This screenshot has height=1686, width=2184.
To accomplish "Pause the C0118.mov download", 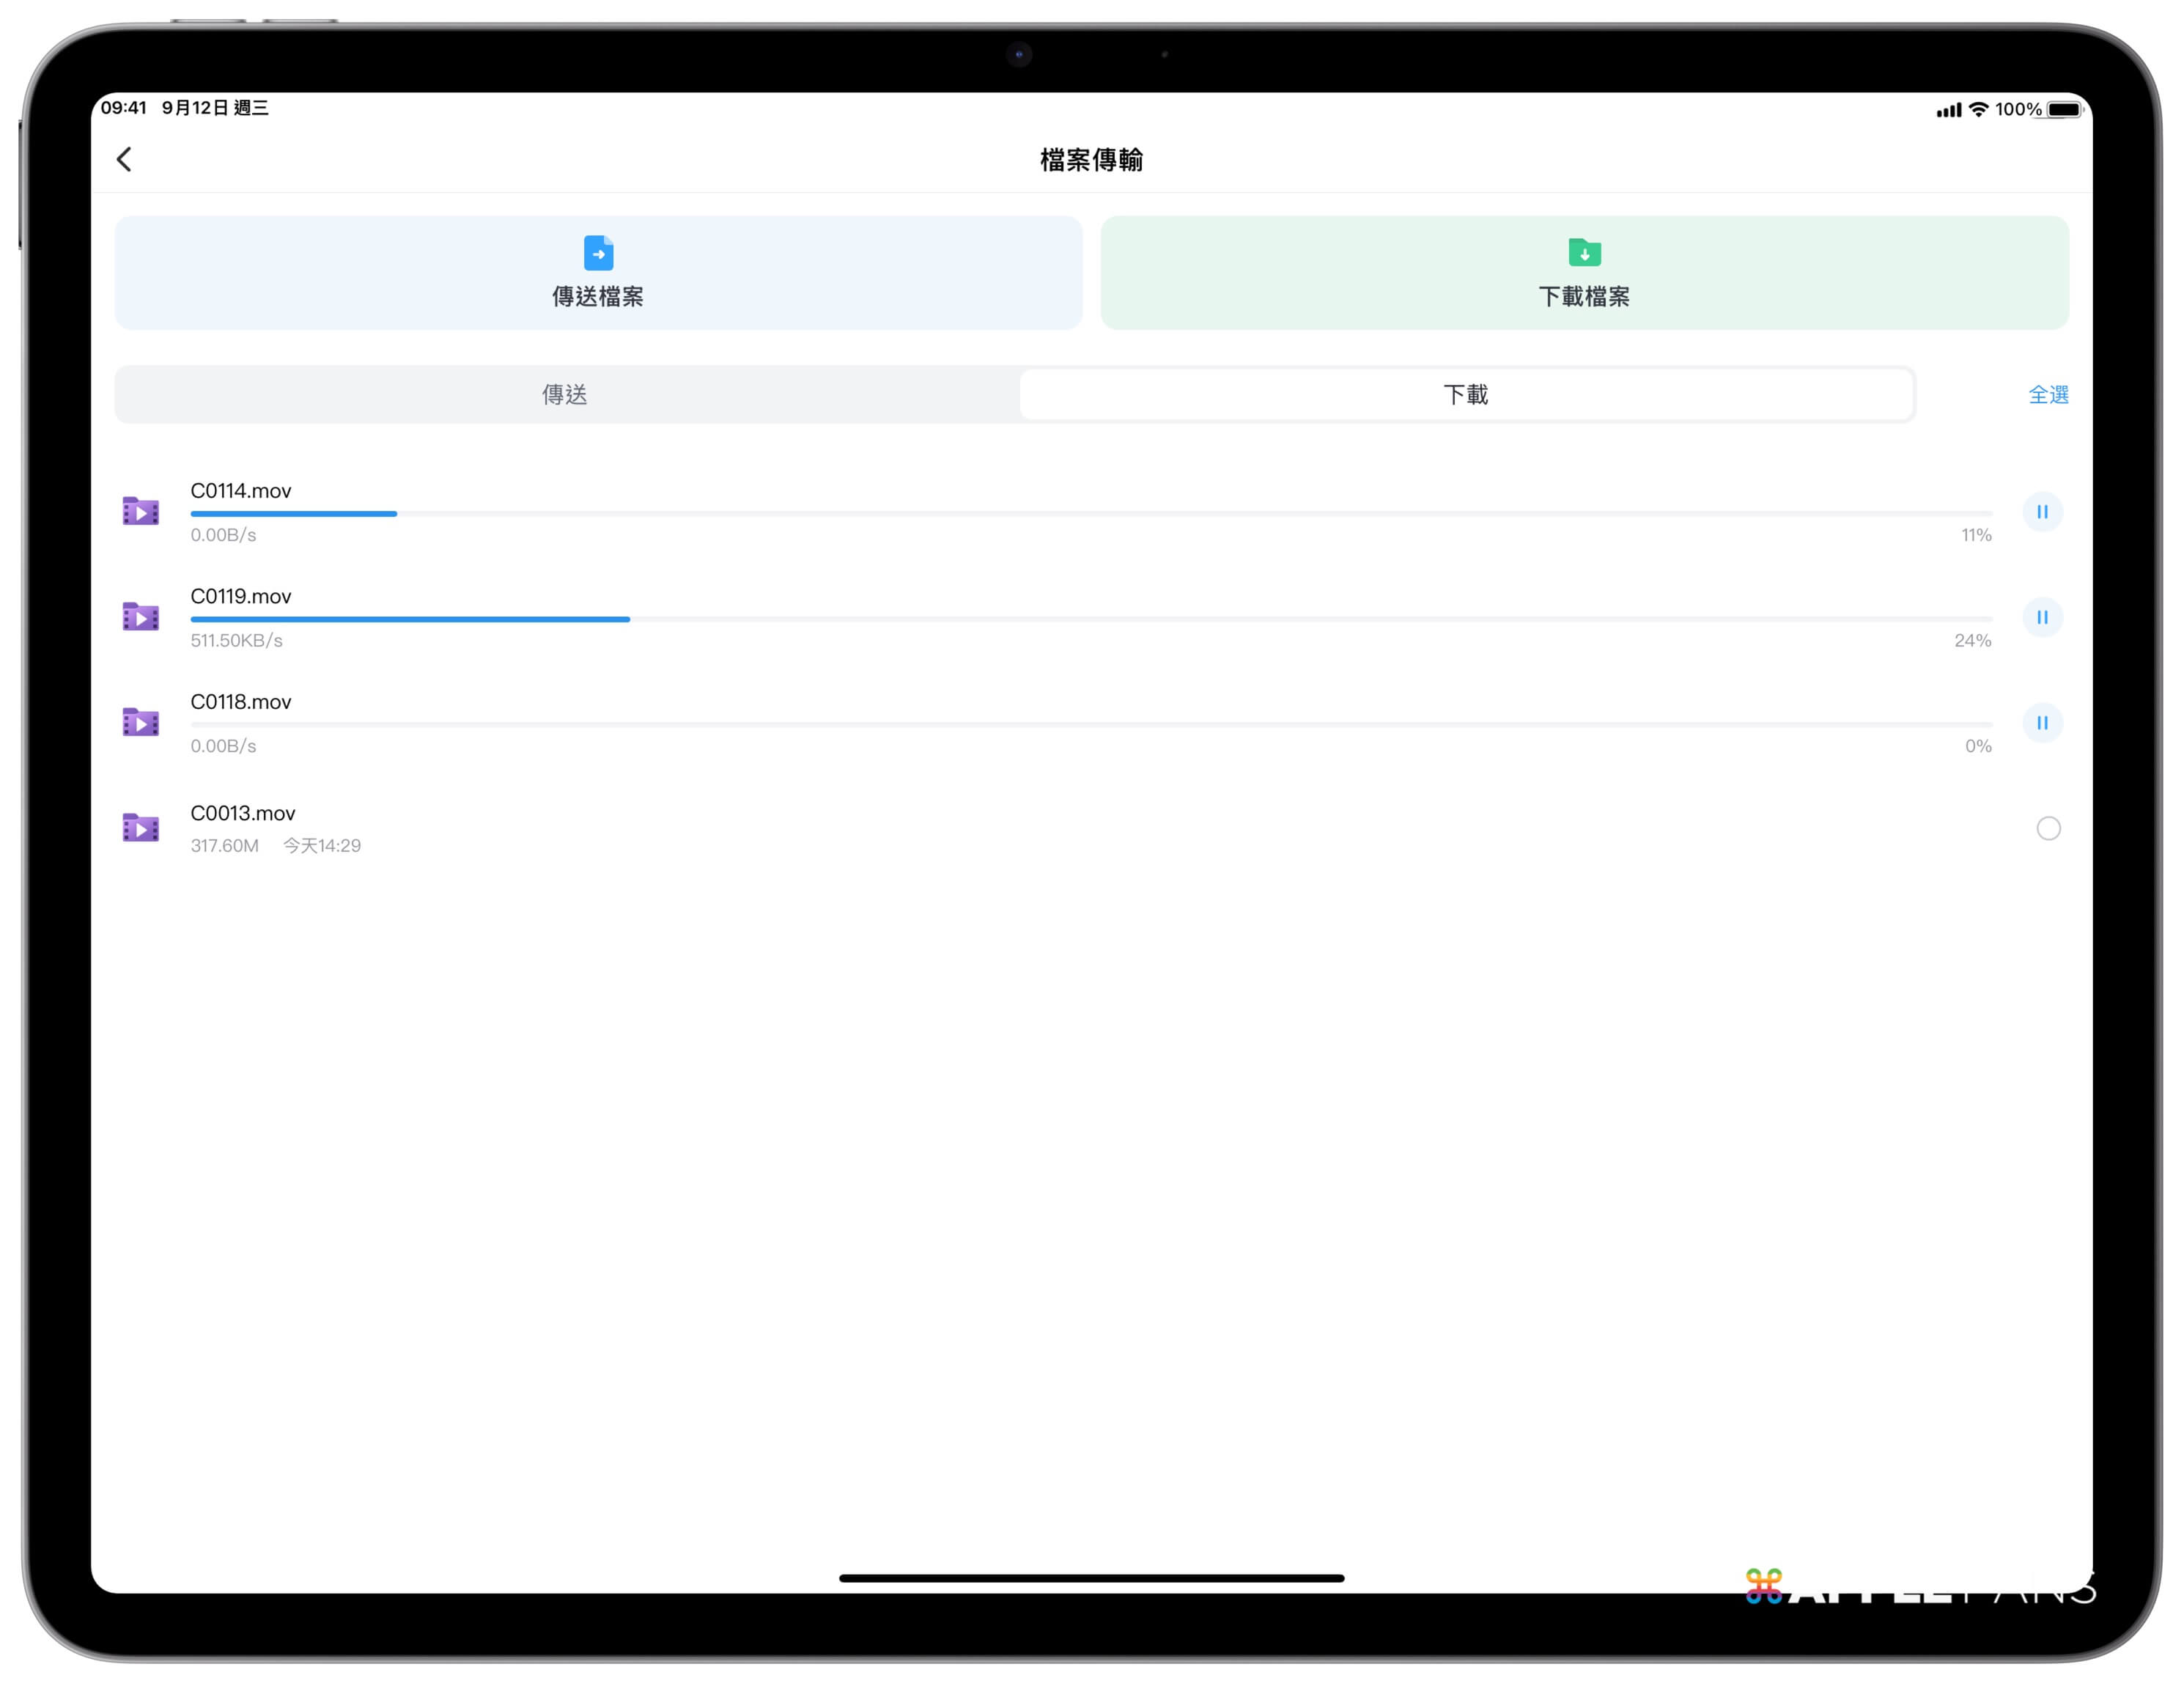I will click(2042, 722).
